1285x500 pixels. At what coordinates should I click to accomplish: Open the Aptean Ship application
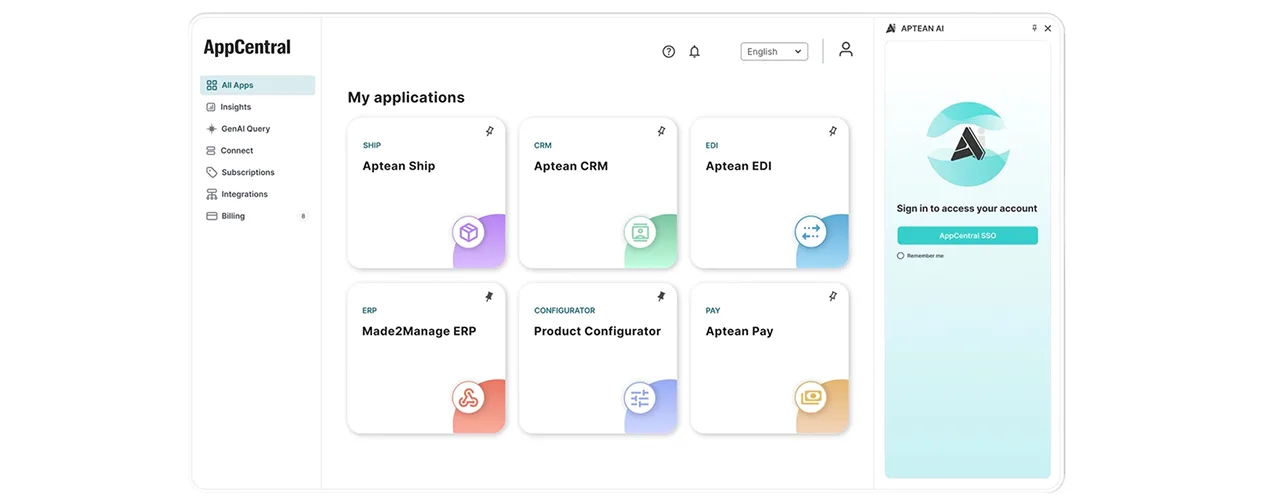pos(427,193)
